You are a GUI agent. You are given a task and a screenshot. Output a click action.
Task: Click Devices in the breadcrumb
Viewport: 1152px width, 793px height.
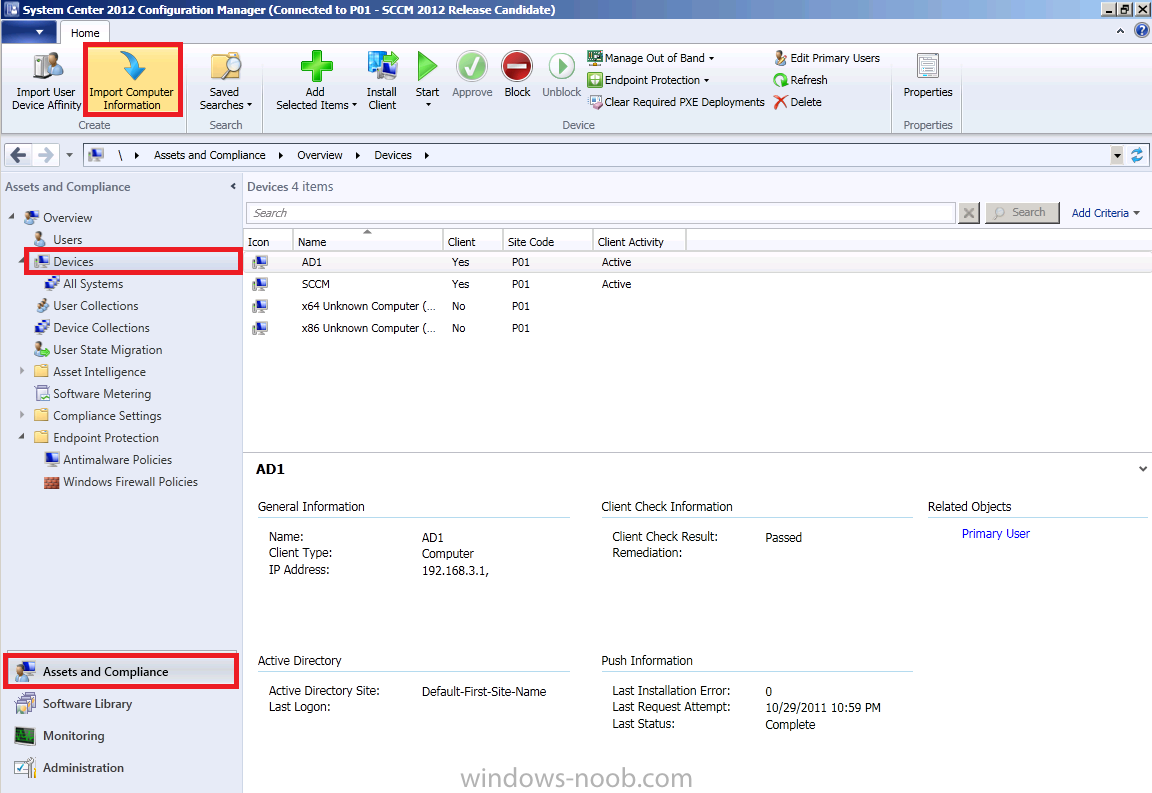tap(393, 155)
